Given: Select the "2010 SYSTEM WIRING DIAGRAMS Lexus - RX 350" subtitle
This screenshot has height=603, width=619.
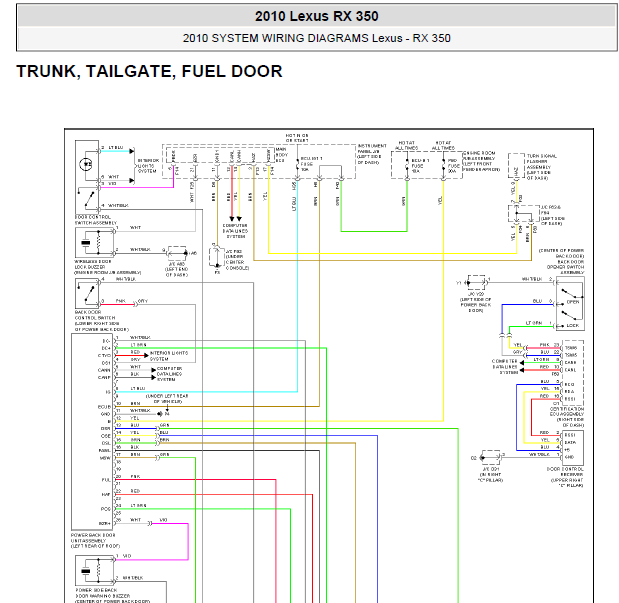Looking at the screenshot, I should tap(316, 38).
